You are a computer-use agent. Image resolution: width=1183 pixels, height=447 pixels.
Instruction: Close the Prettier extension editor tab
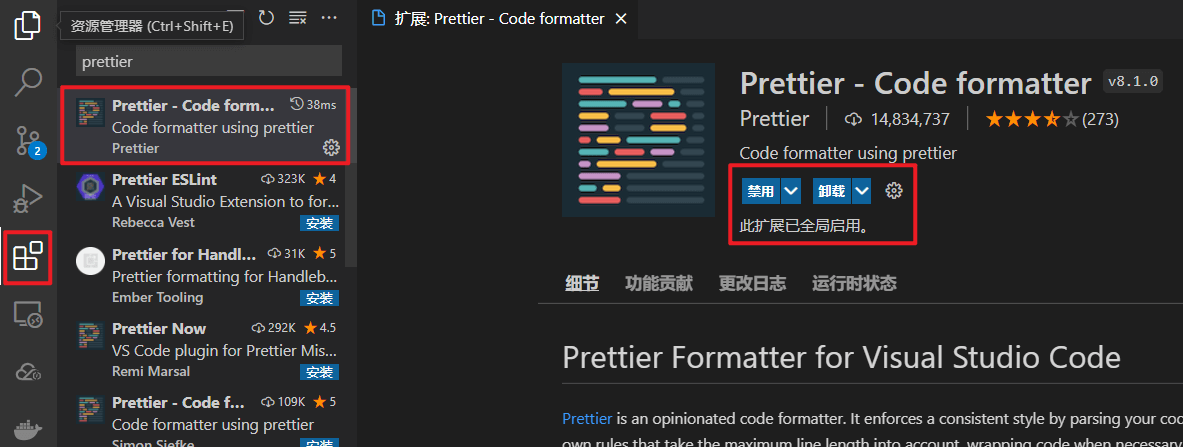point(621,19)
